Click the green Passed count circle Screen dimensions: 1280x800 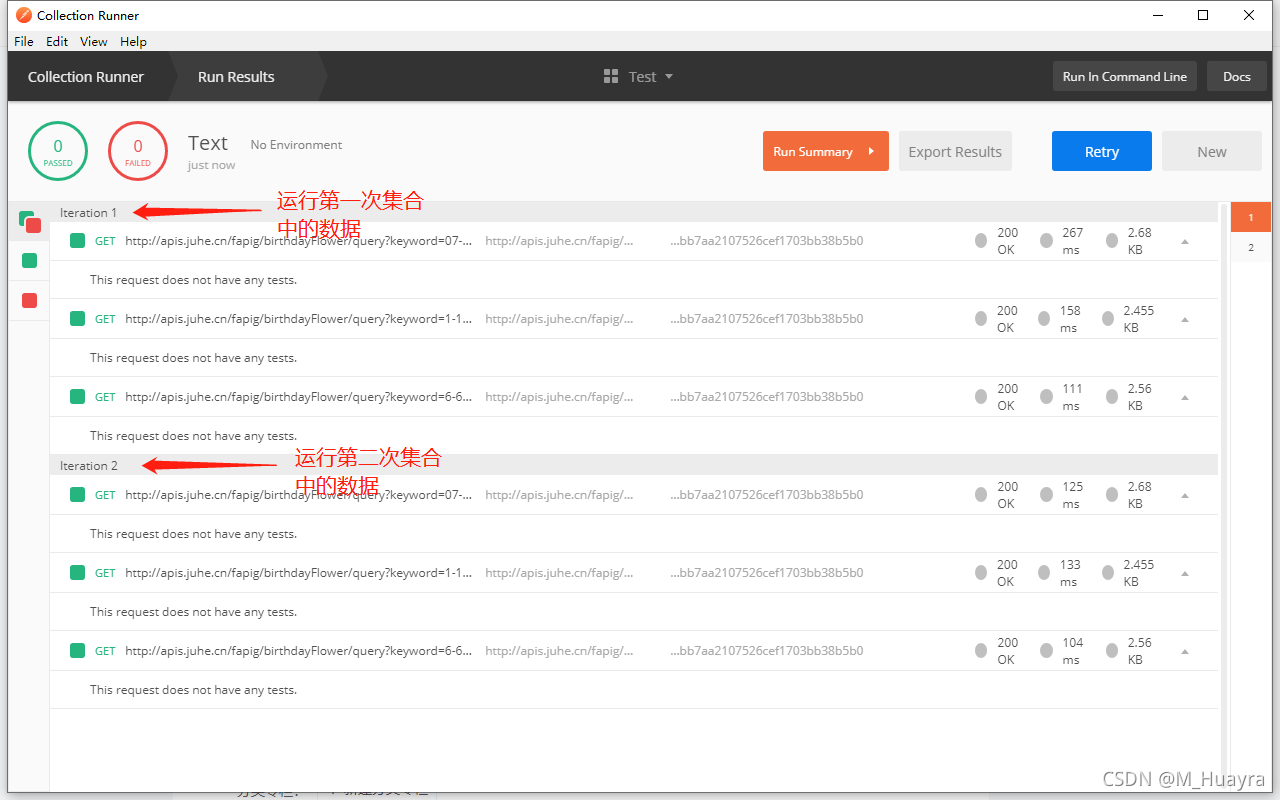pyautogui.click(x=58, y=152)
